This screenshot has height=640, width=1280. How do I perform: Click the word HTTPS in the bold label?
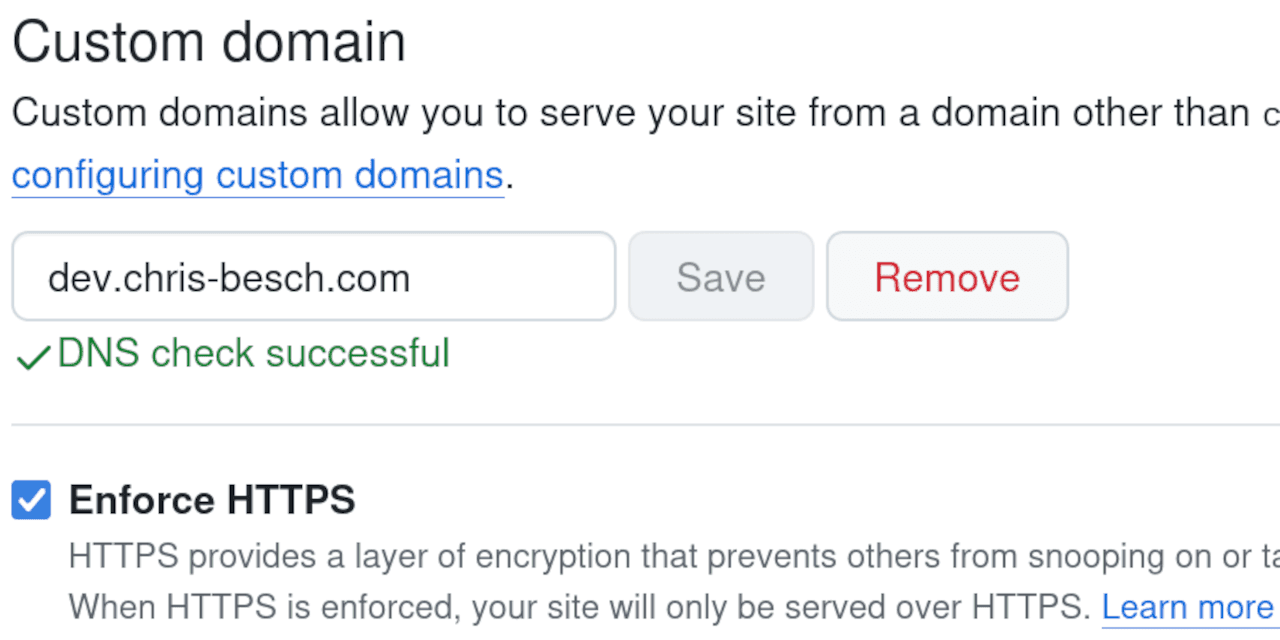291,500
